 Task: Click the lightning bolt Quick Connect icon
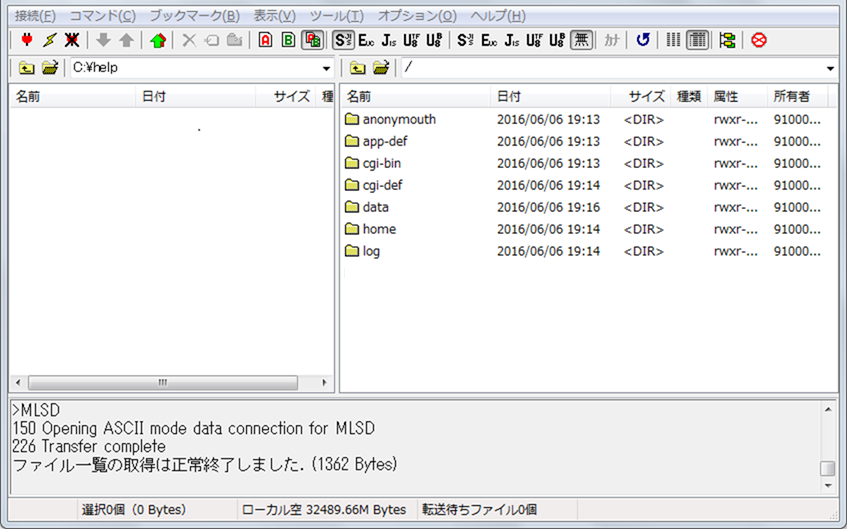tap(50, 40)
